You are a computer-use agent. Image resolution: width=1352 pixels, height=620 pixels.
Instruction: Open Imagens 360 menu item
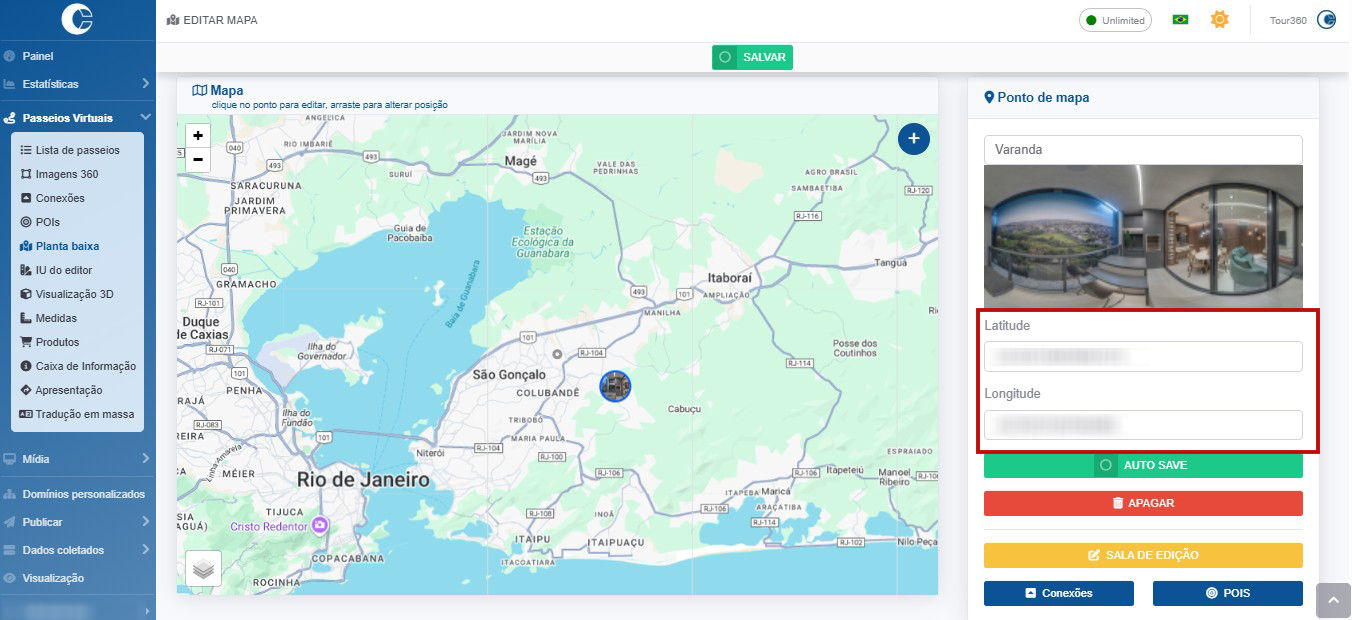66,174
